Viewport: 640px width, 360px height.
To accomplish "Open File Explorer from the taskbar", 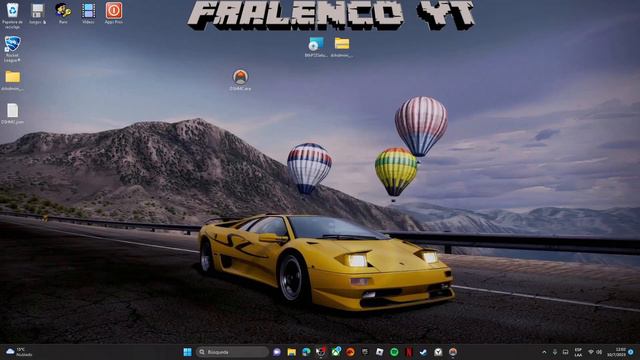I will [291, 352].
